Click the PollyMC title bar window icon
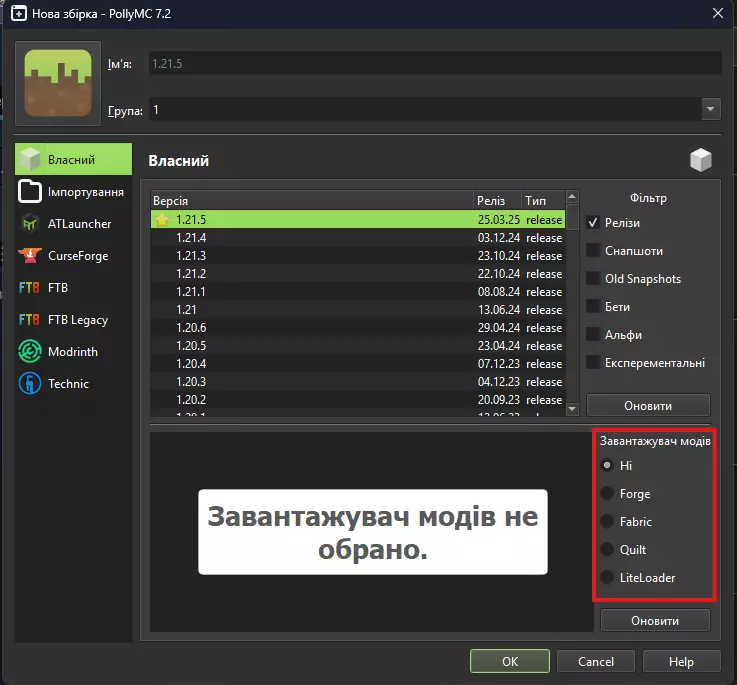 (18, 13)
